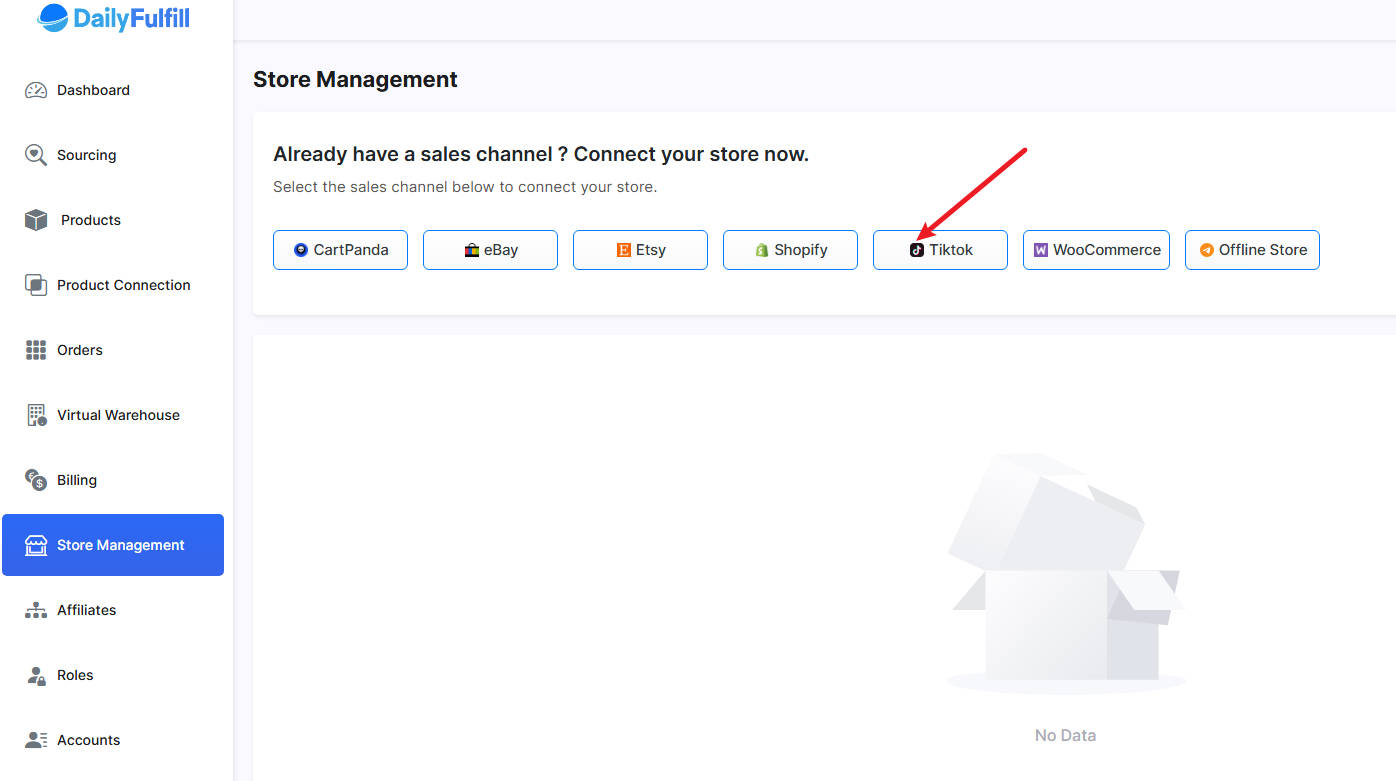Connect a CartPanda store
The width and height of the screenshot is (1396, 781).
coord(340,250)
